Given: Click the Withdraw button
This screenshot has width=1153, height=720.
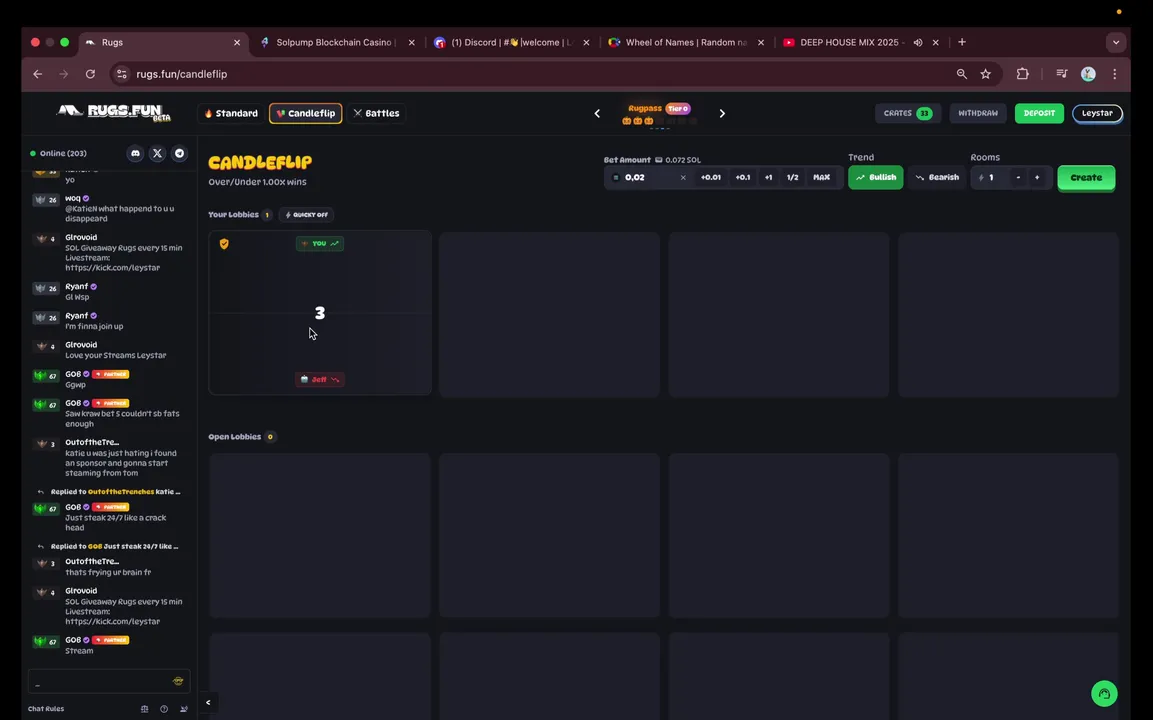Looking at the screenshot, I should tap(978, 113).
